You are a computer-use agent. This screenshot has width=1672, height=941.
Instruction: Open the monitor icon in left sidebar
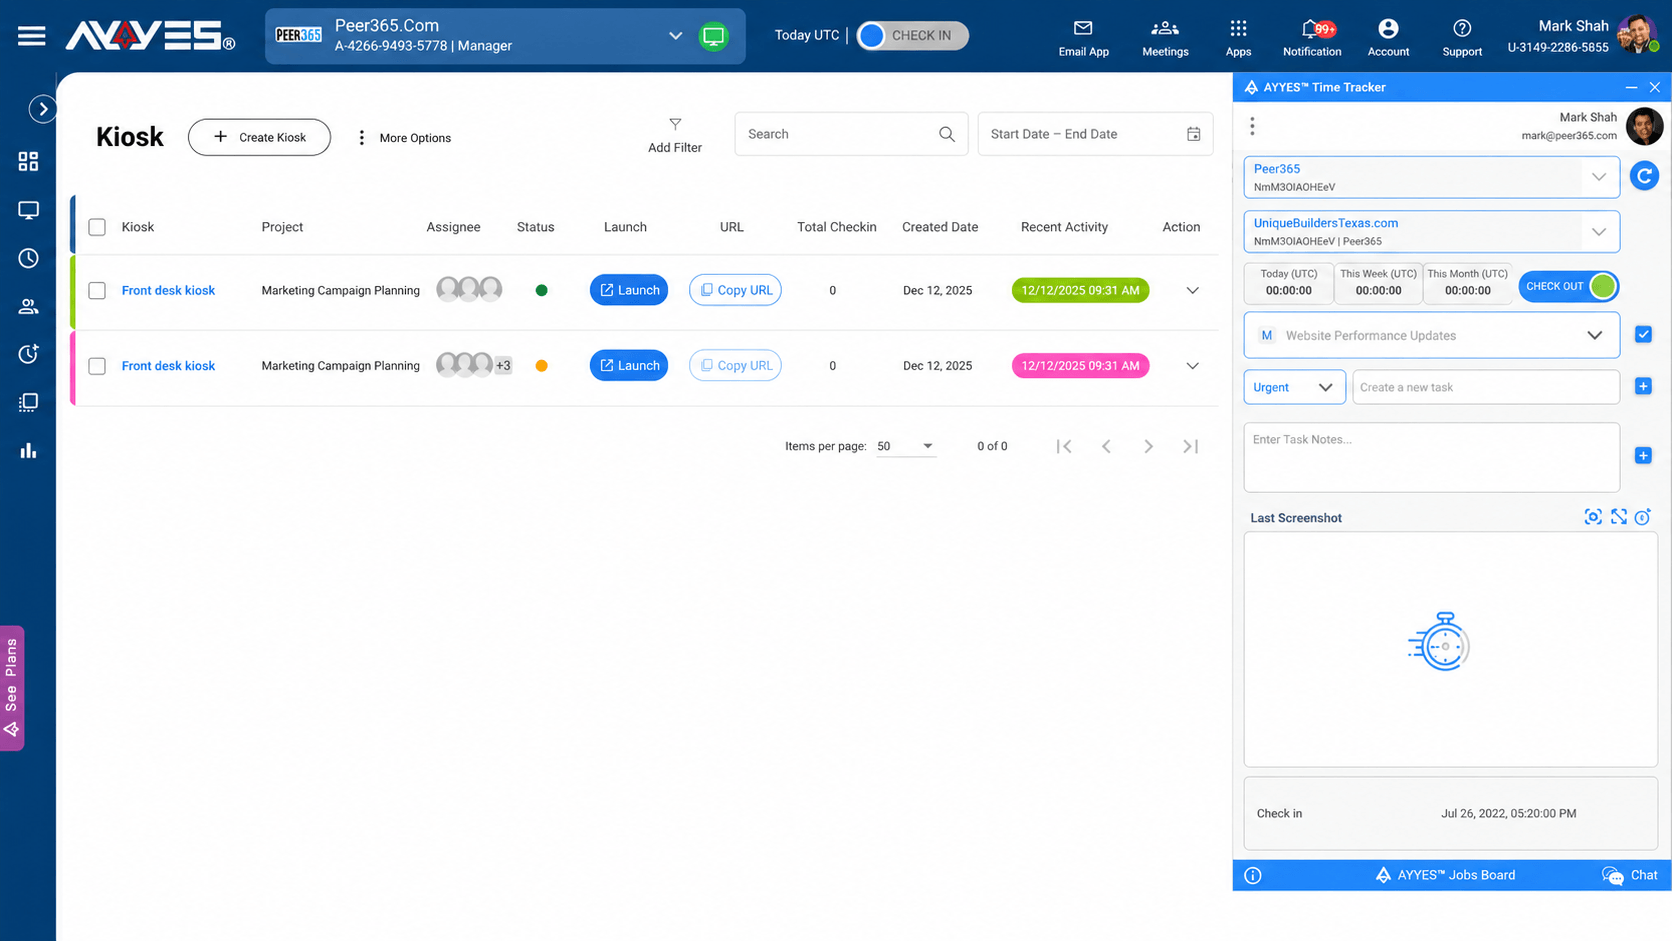coord(28,210)
